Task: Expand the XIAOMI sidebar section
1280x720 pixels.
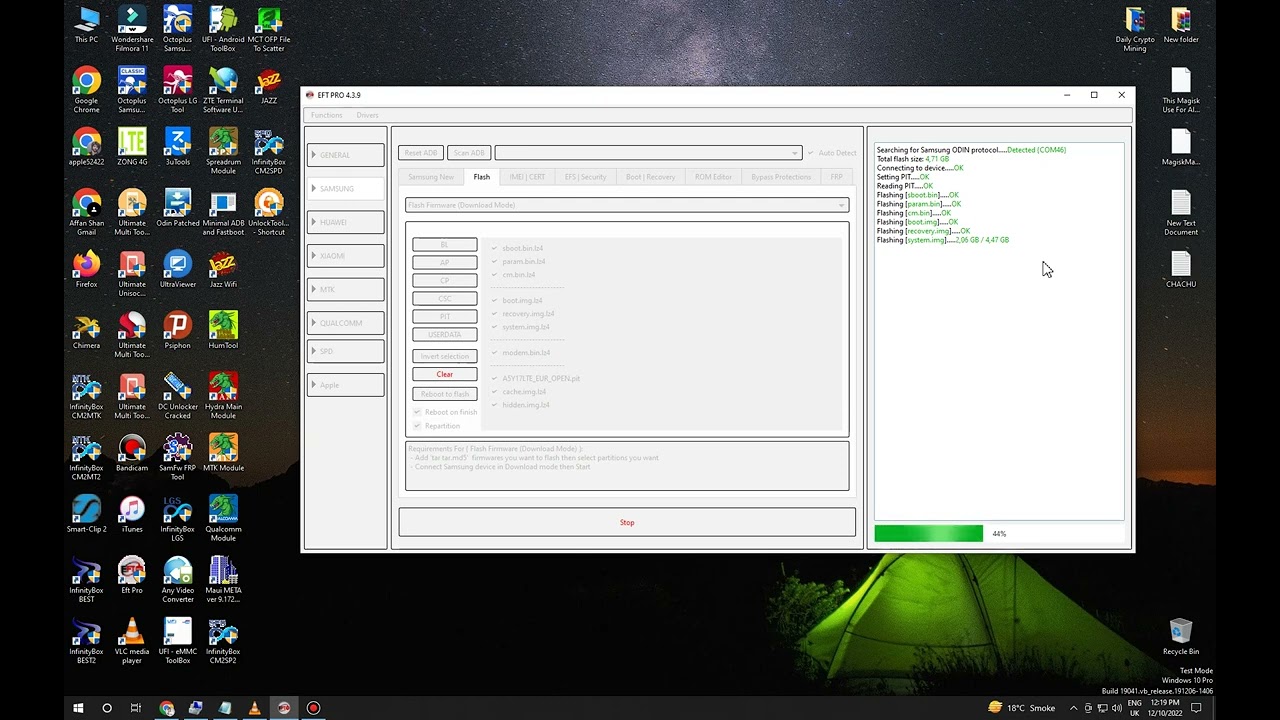Action: pyautogui.click(x=345, y=256)
